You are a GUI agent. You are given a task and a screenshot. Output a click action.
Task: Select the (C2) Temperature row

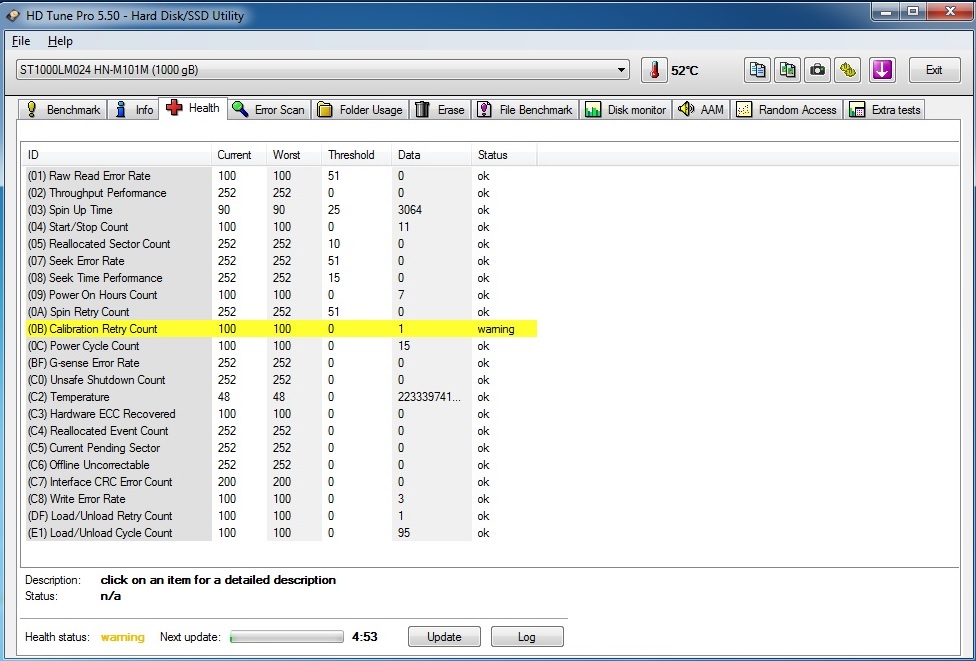click(x=280, y=397)
